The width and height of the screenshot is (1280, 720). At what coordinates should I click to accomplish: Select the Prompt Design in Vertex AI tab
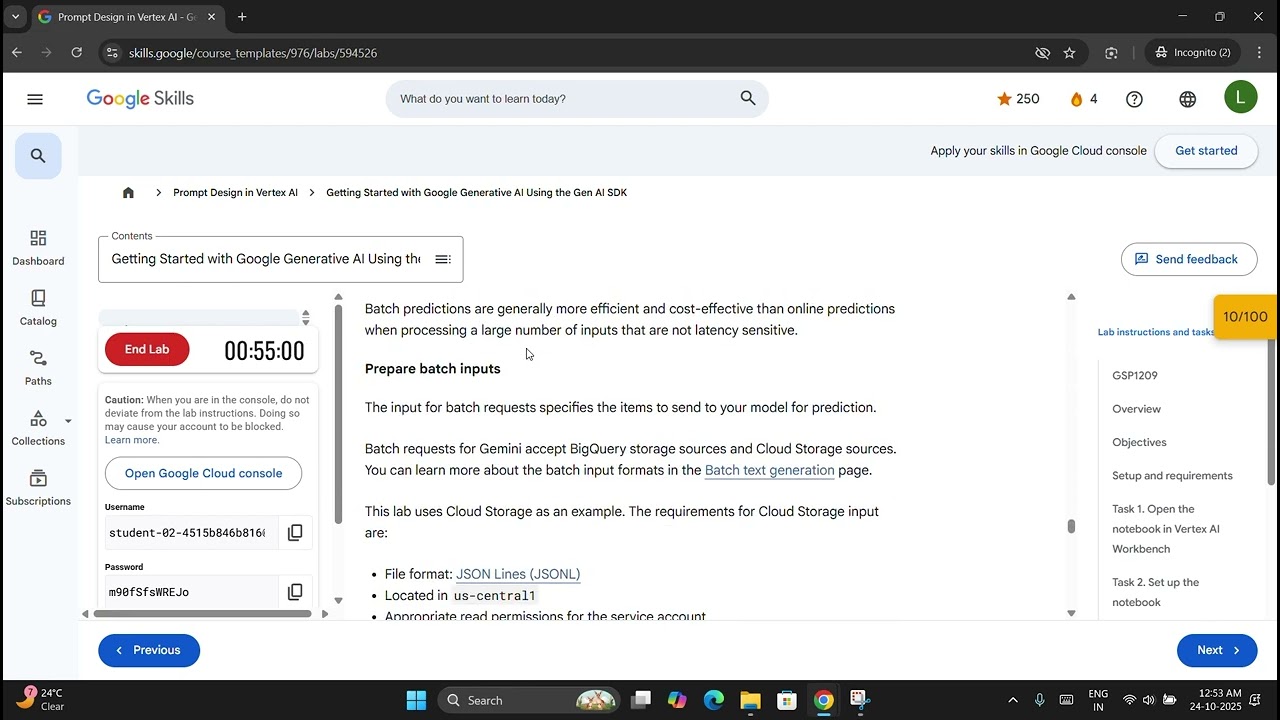coord(126,17)
